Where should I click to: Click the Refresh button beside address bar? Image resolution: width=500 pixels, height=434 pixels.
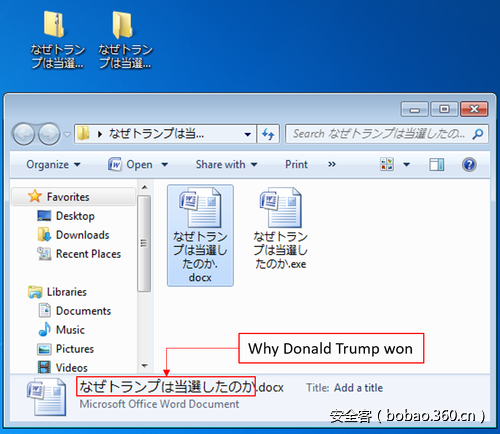268,134
